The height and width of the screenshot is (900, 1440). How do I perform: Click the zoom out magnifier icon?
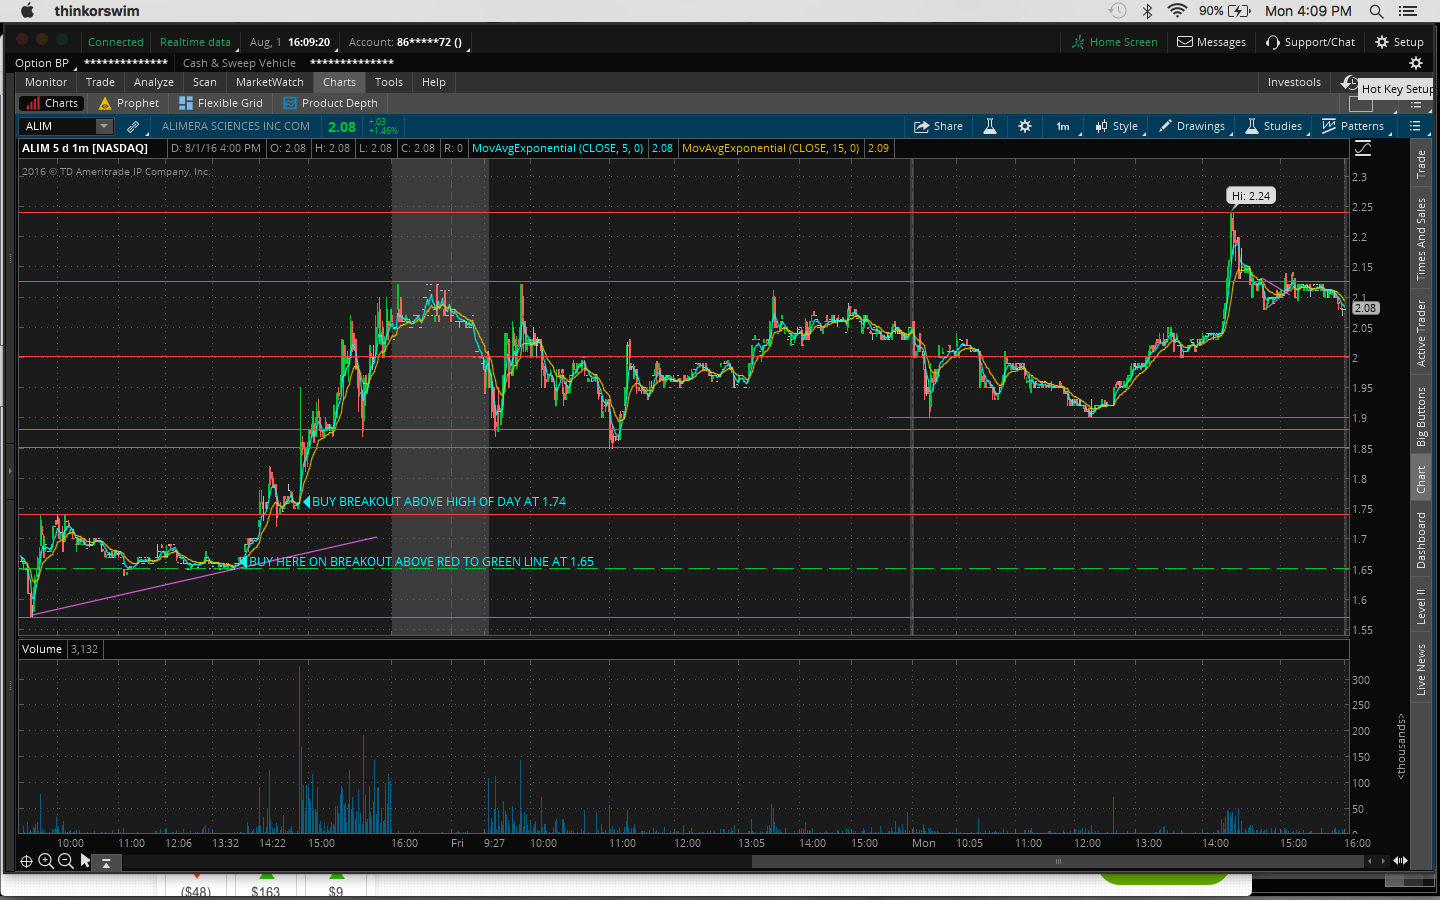click(x=66, y=861)
